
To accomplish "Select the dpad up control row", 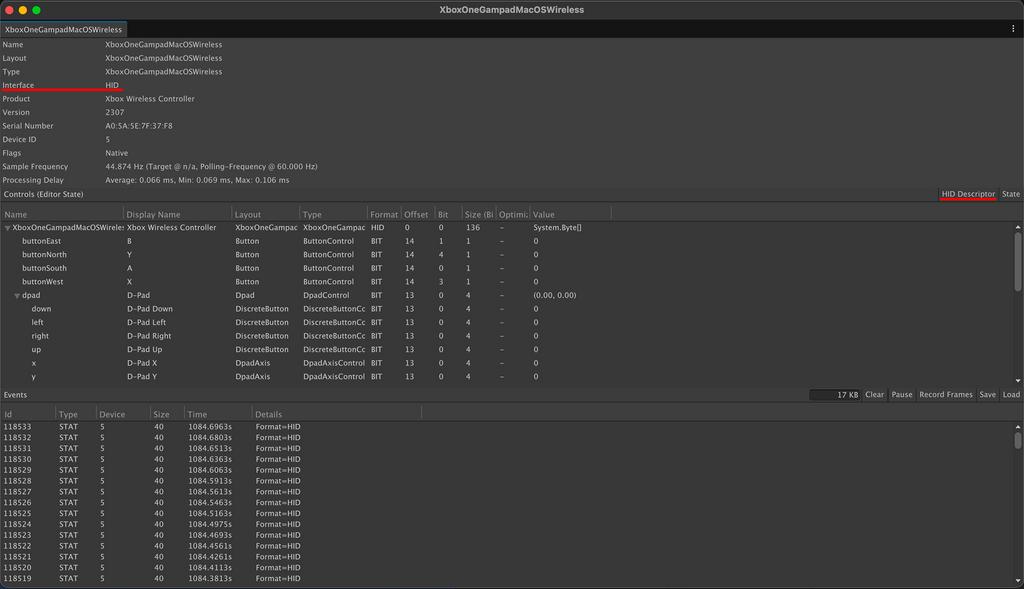I will [507, 350].
